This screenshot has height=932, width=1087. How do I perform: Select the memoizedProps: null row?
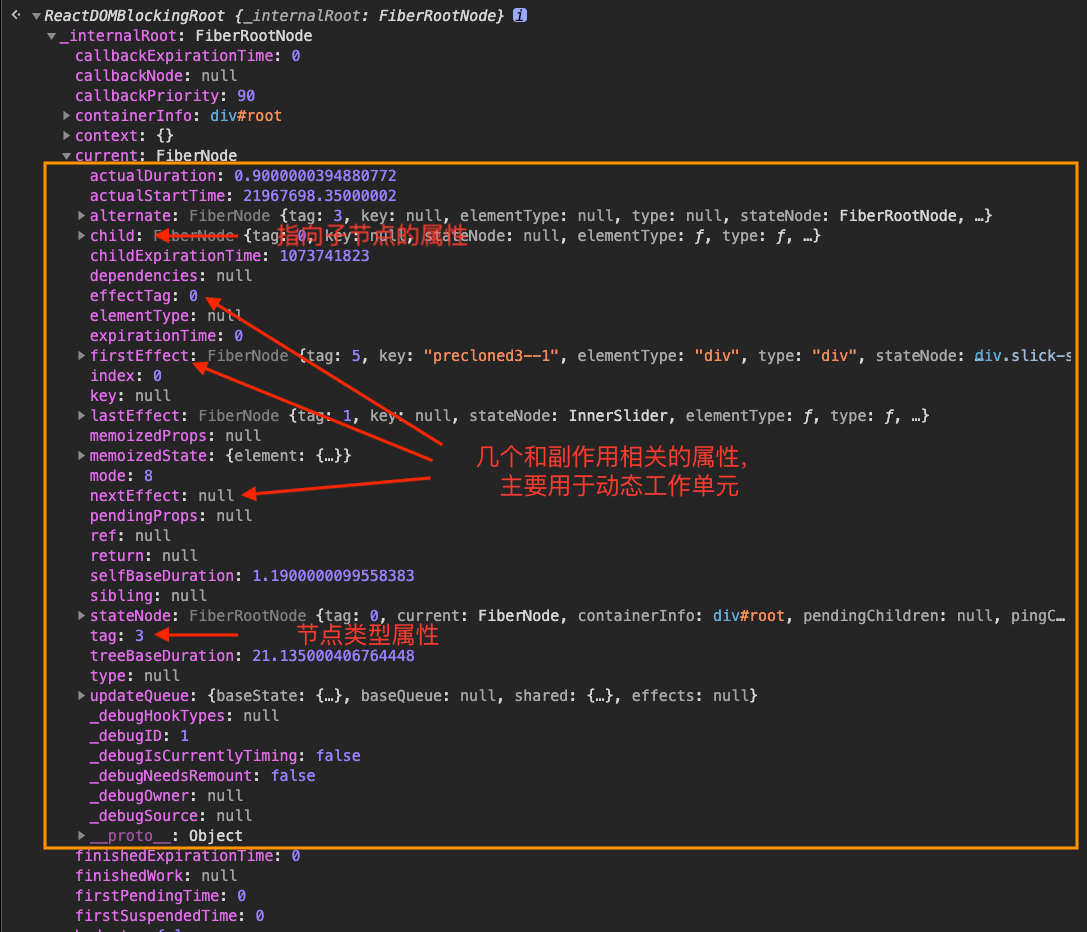click(175, 436)
